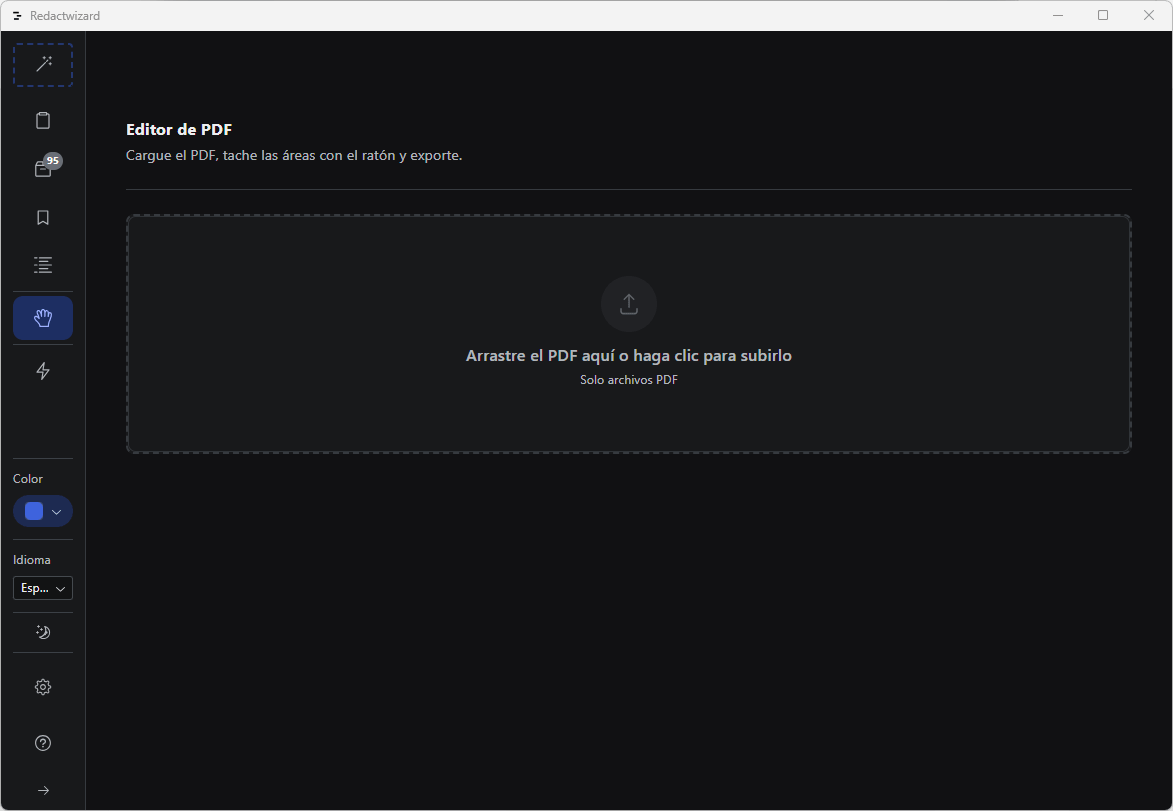Click 'Arrastre el PDF aquí' upload text
The height and width of the screenshot is (811, 1173).
[628, 355]
